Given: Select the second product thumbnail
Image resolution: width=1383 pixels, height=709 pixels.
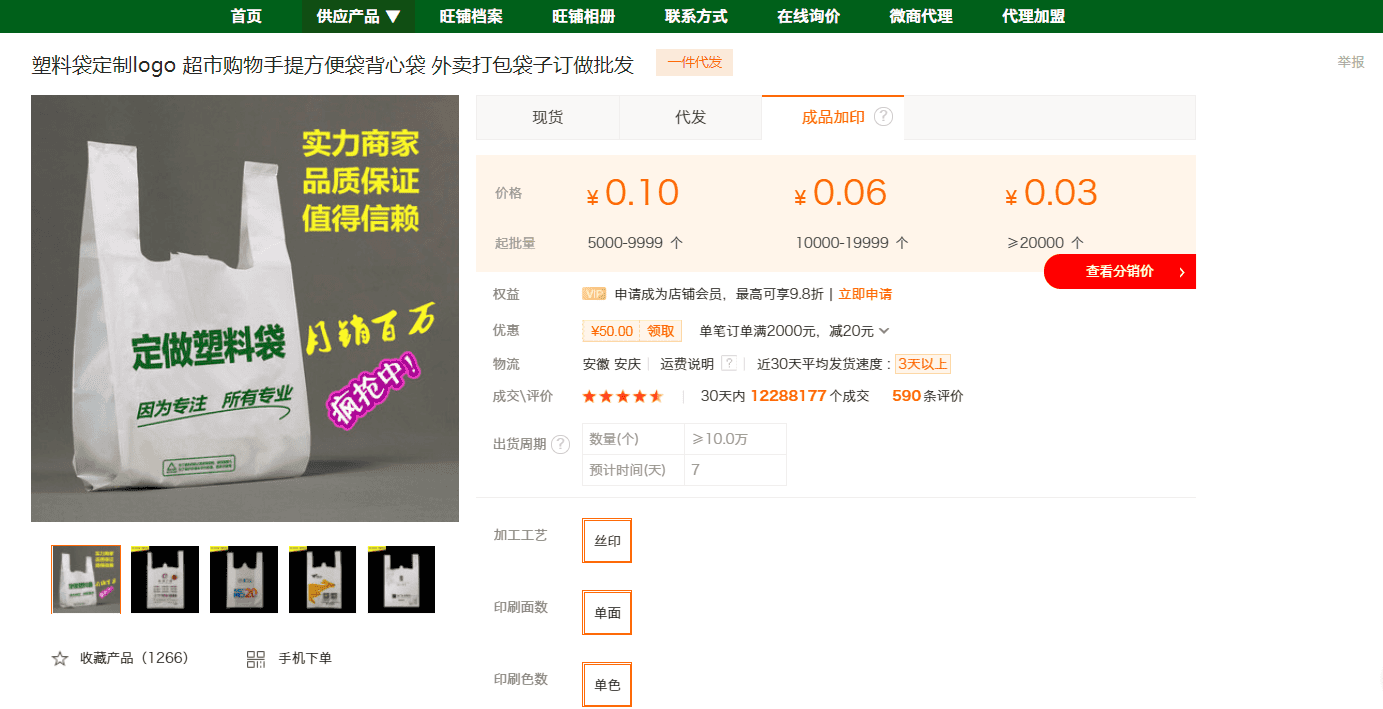Looking at the screenshot, I should [x=165, y=579].
